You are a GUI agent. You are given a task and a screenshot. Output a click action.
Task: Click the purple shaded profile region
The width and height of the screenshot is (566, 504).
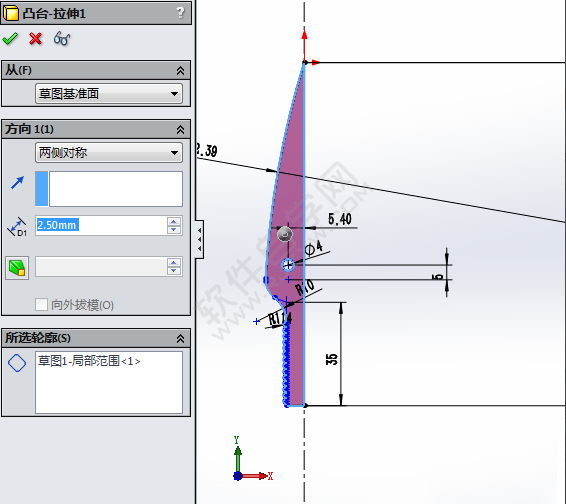click(x=292, y=202)
